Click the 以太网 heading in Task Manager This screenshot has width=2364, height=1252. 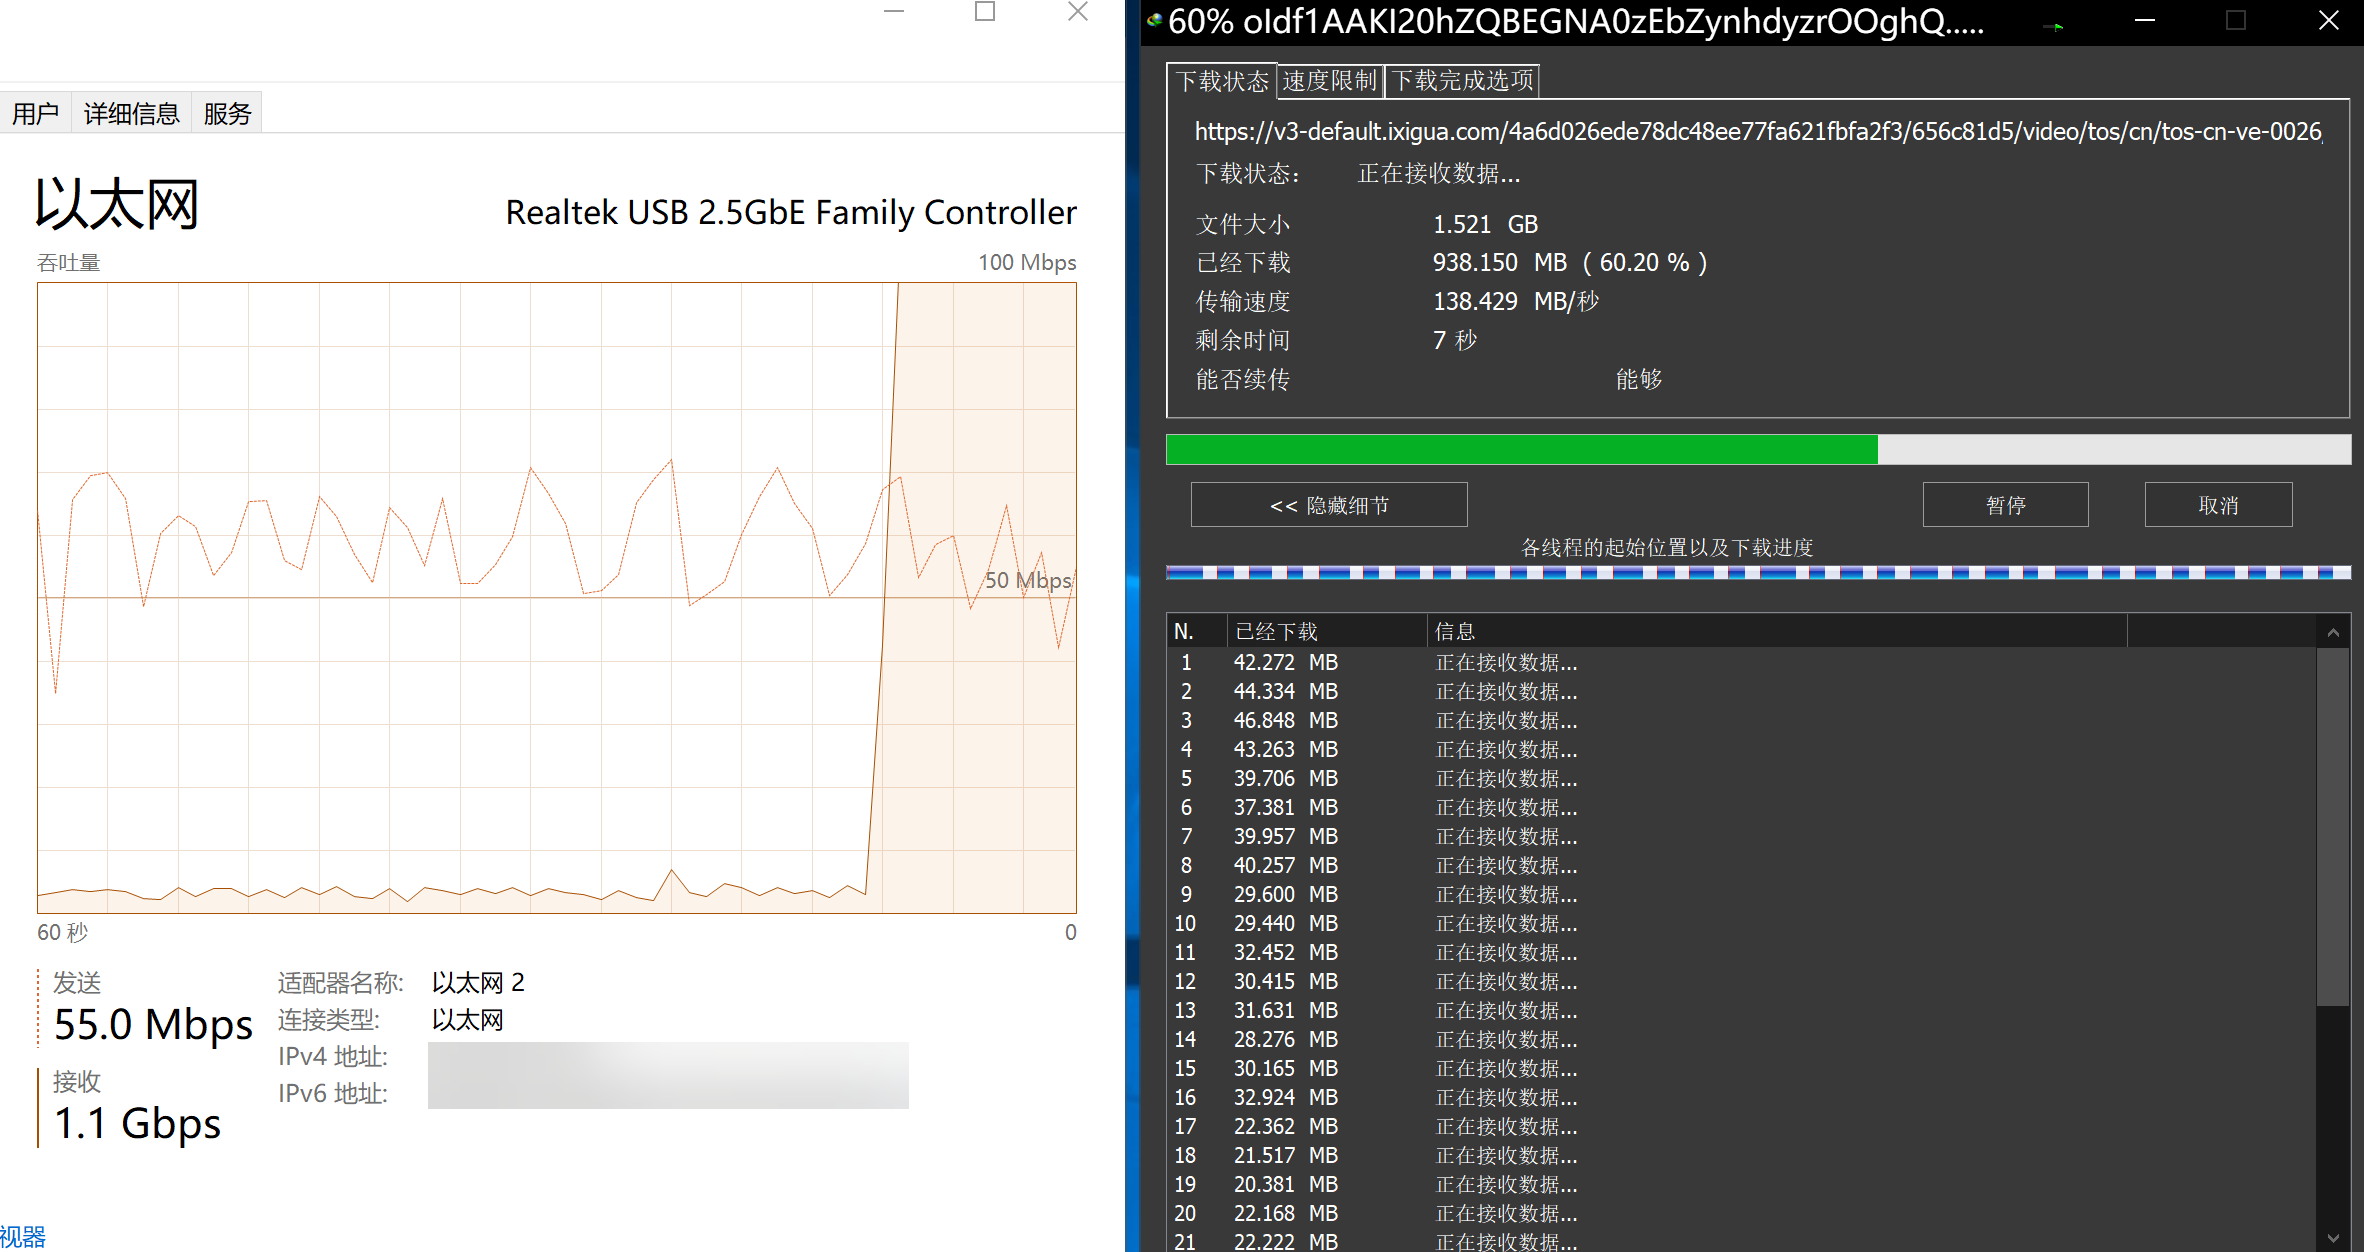[117, 204]
